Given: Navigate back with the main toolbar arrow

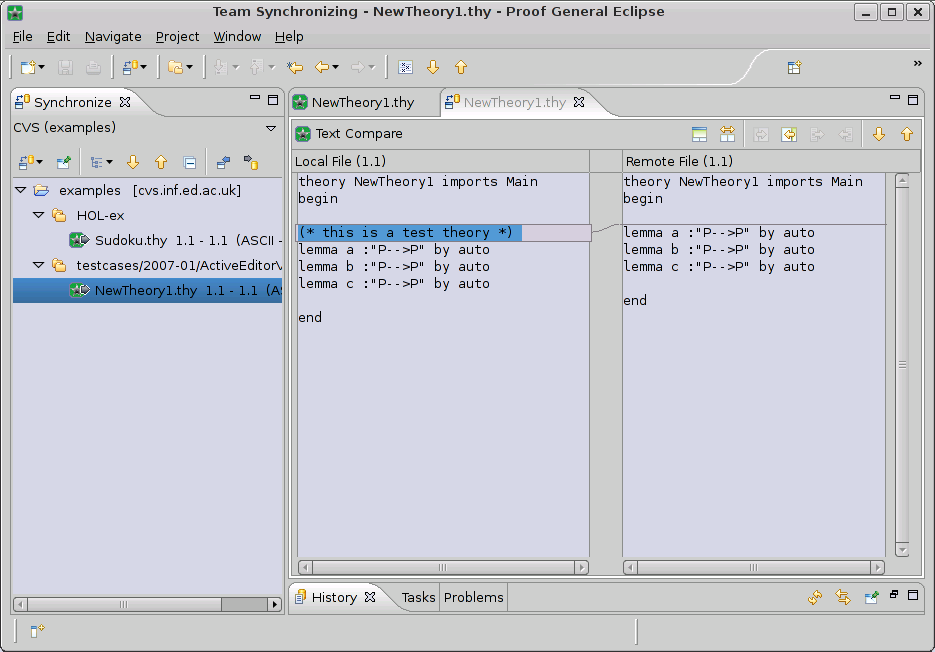Looking at the screenshot, I should [x=322, y=67].
